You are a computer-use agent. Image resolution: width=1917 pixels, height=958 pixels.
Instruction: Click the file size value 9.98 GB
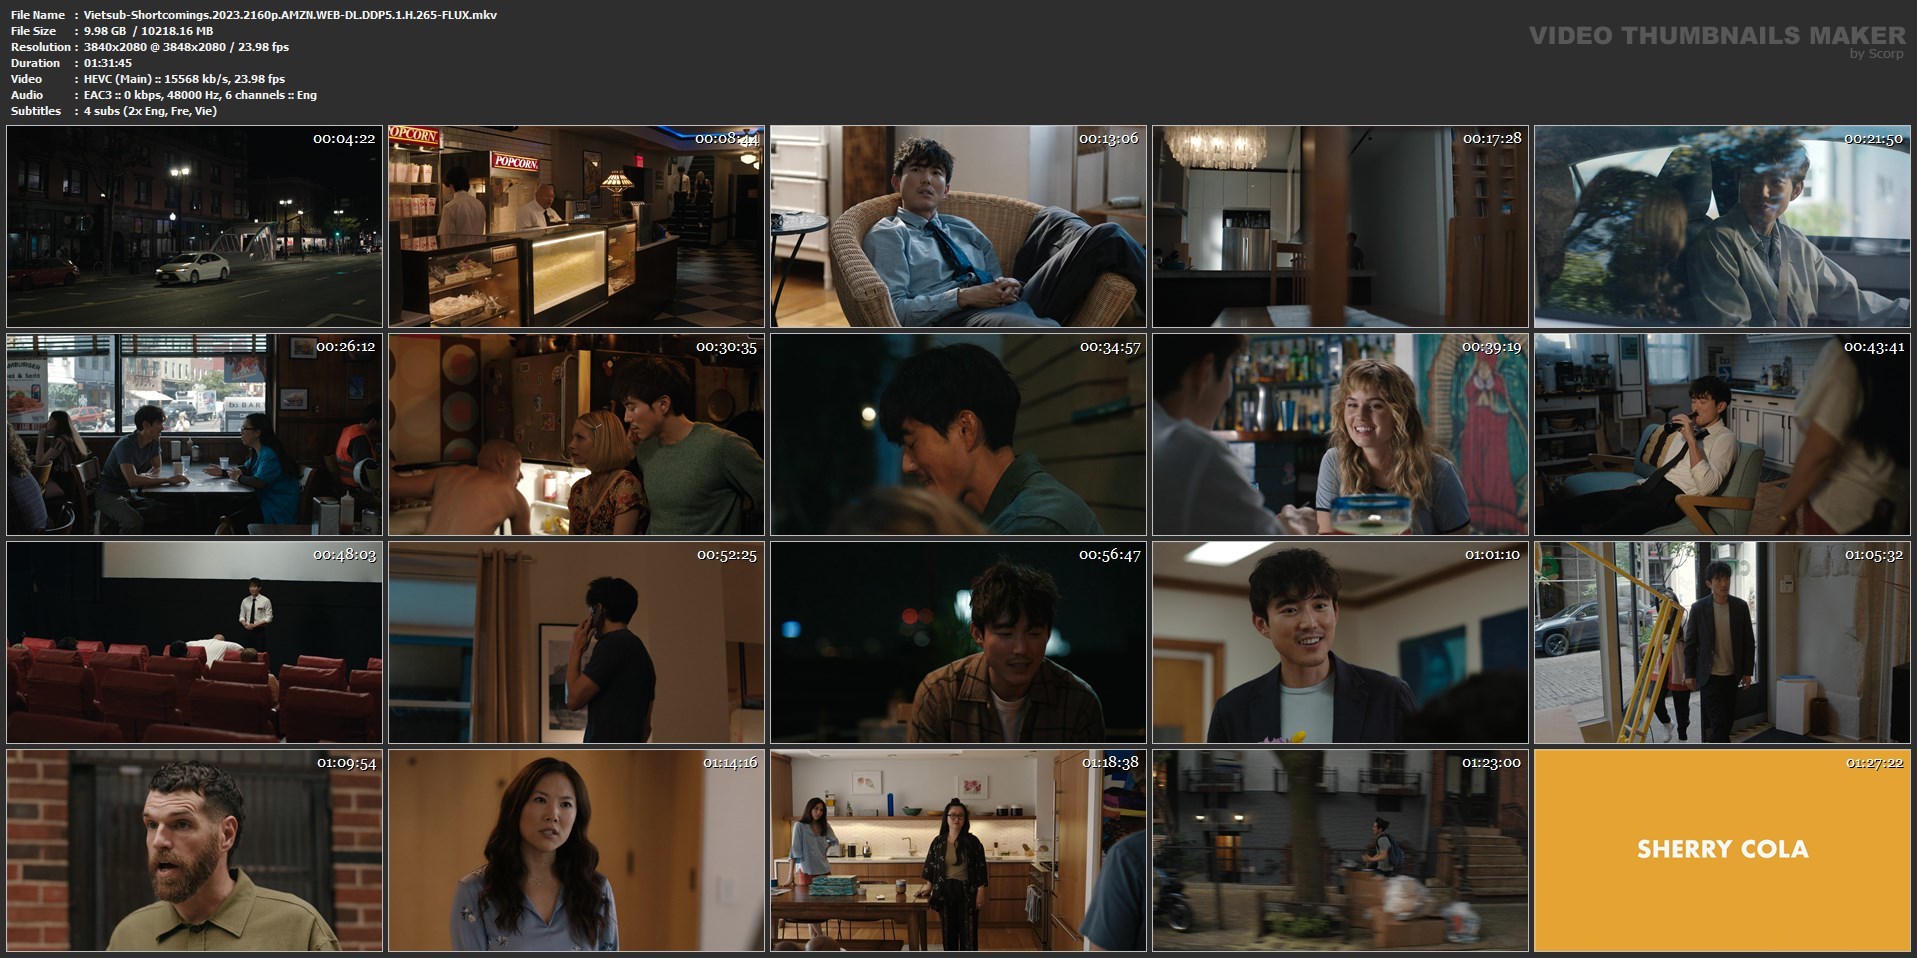click(105, 31)
